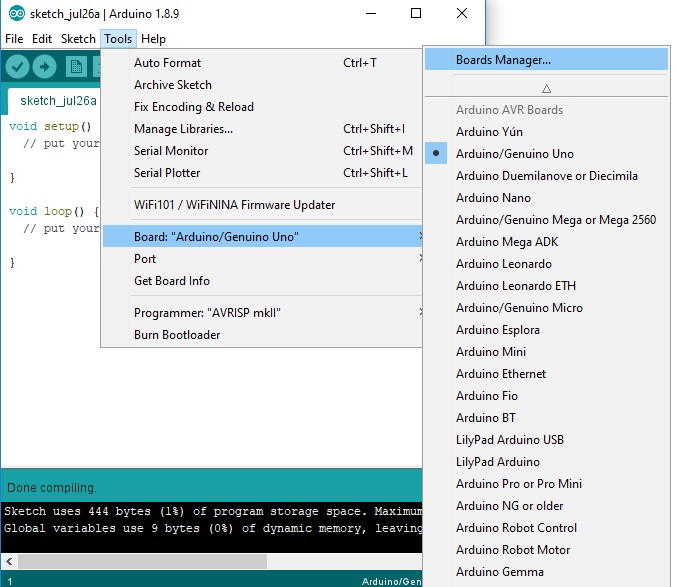Click the "void setup()" code line

click(x=50, y=126)
